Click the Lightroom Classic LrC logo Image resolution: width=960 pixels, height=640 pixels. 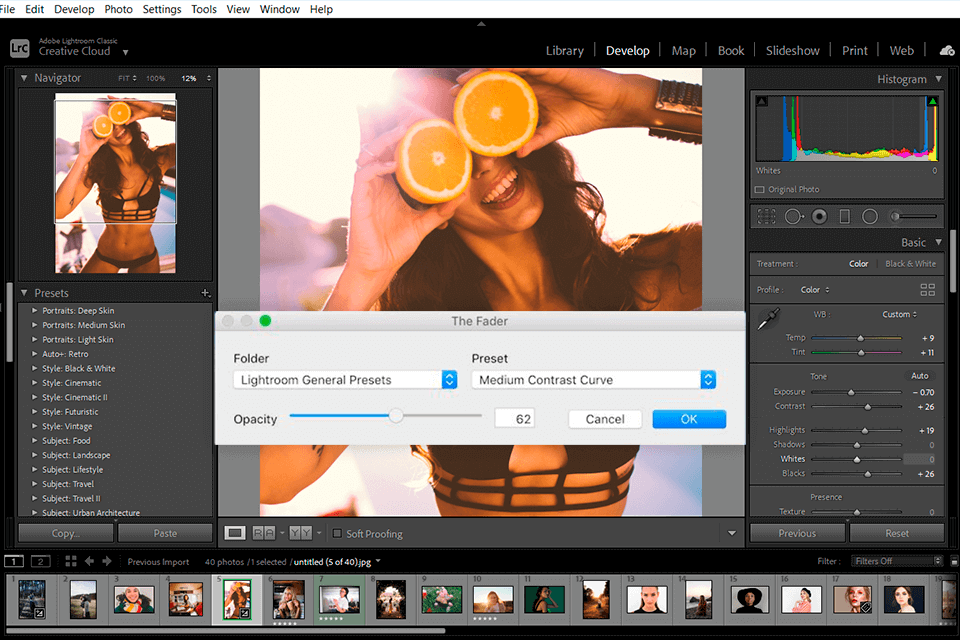pyautogui.click(x=20, y=48)
